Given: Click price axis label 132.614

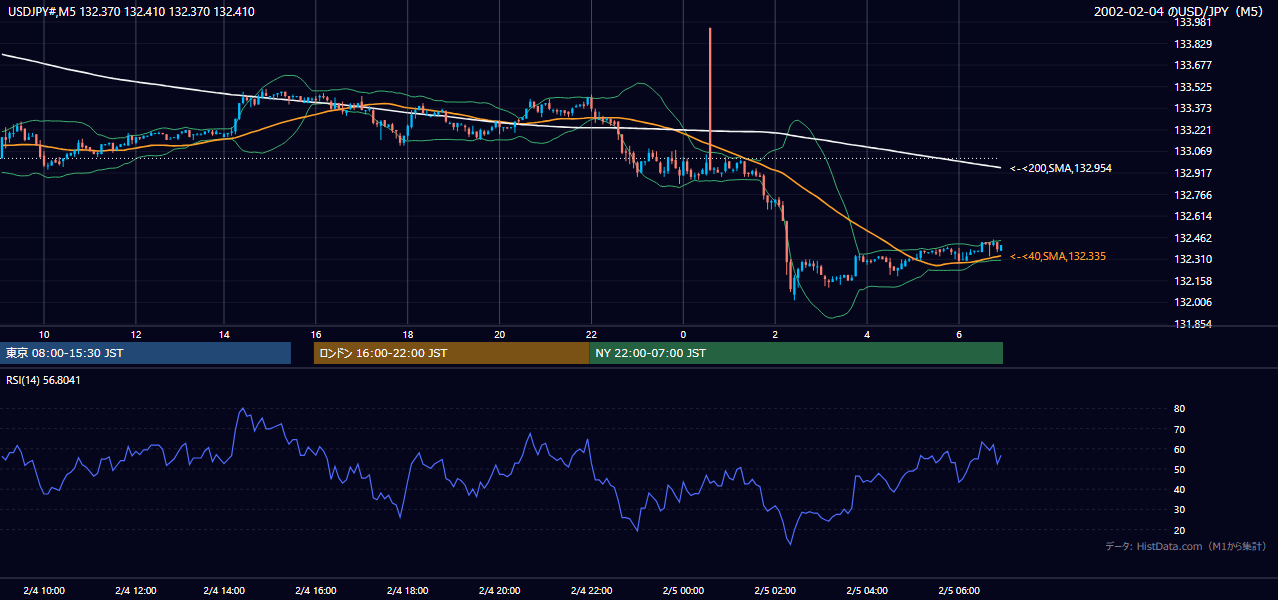Looking at the screenshot, I should 1192,216.
